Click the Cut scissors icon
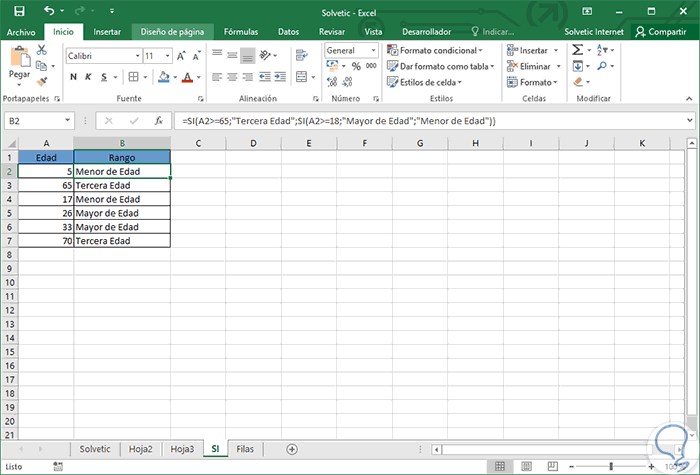Image resolution: width=700 pixels, height=475 pixels. [42, 50]
